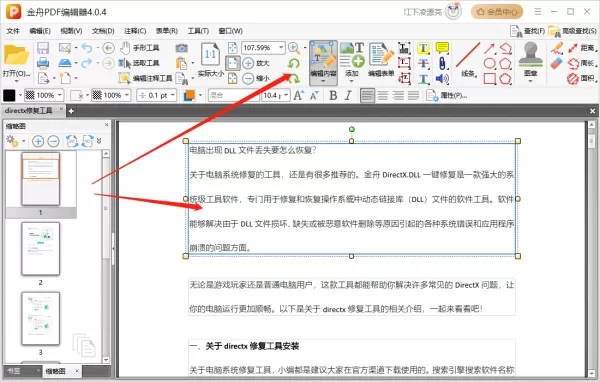Open the Document (文档) menu

pos(103,31)
